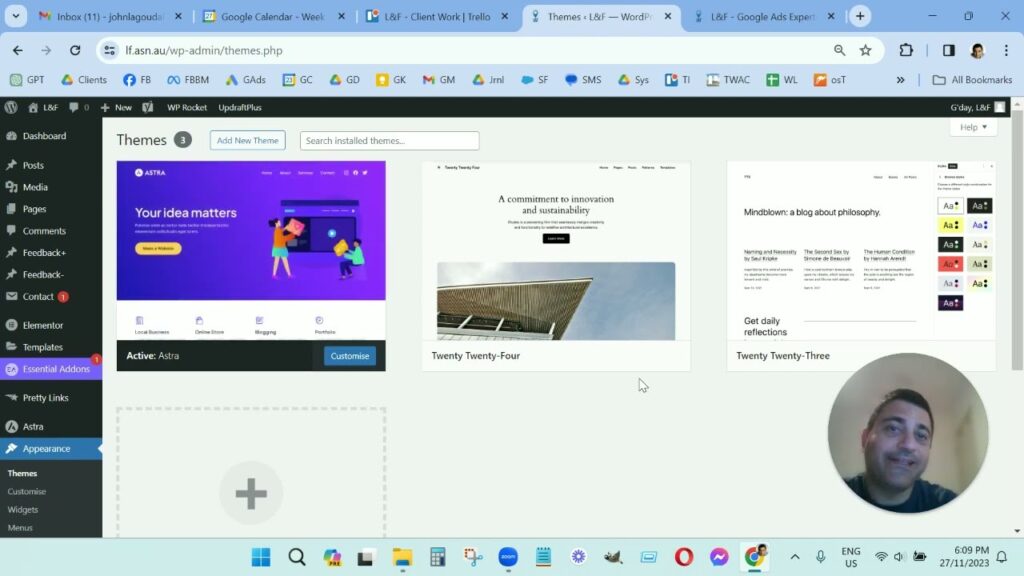
Task: Switch to the Google Calendar tab
Action: tap(273, 16)
